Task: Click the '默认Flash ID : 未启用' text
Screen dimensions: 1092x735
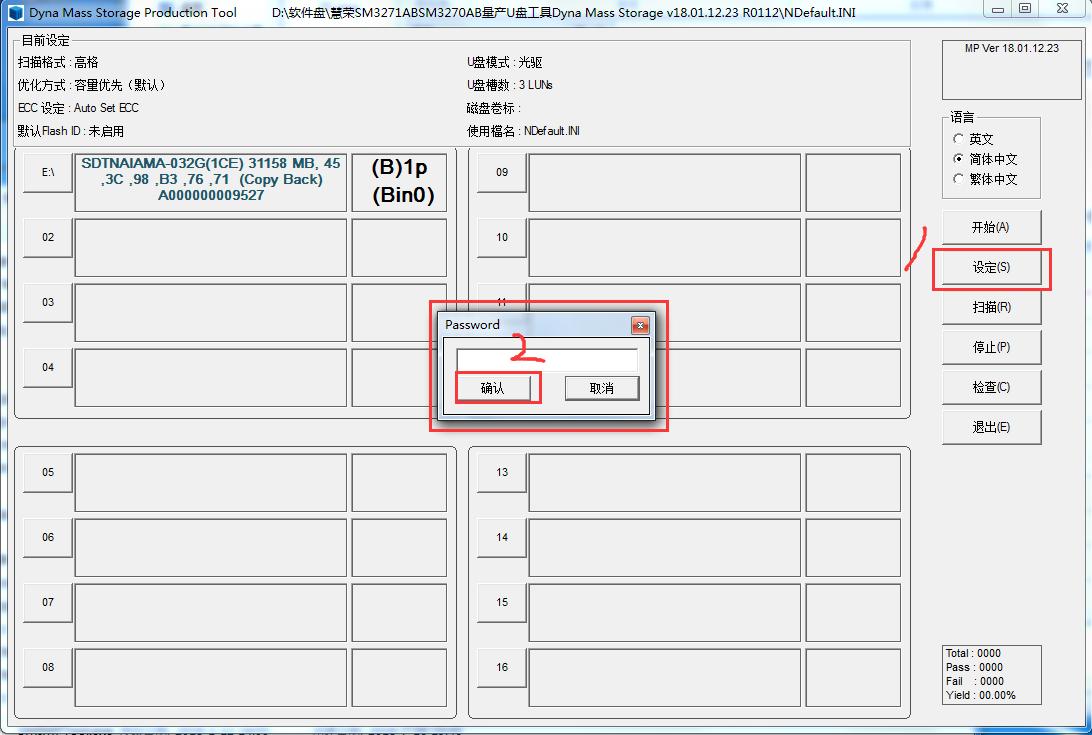Action: (70, 131)
